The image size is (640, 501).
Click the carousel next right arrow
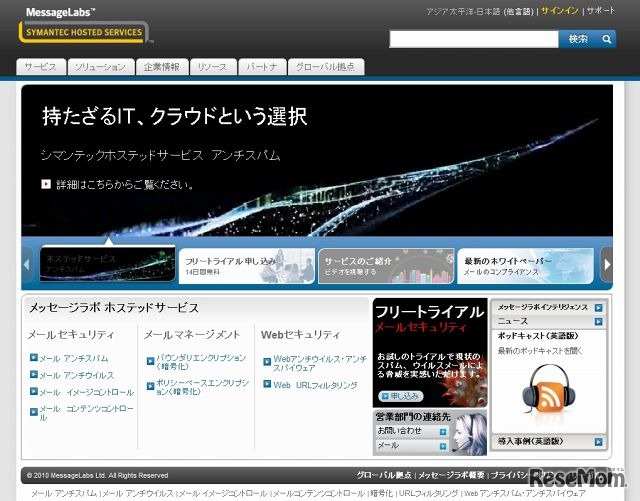click(607, 265)
